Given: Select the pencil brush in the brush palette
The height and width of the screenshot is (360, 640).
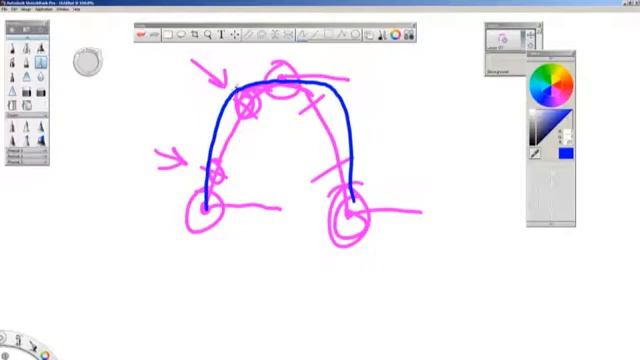Looking at the screenshot, I should pos(12,49).
